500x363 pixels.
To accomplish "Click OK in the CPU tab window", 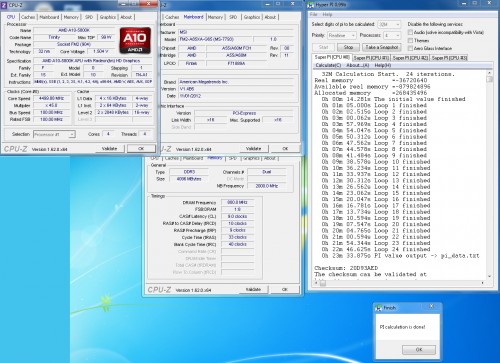I will tap(141, 149).
